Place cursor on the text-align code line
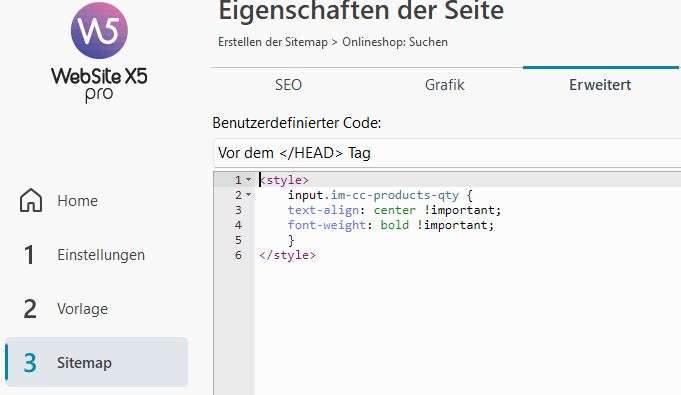 [394, 210]
